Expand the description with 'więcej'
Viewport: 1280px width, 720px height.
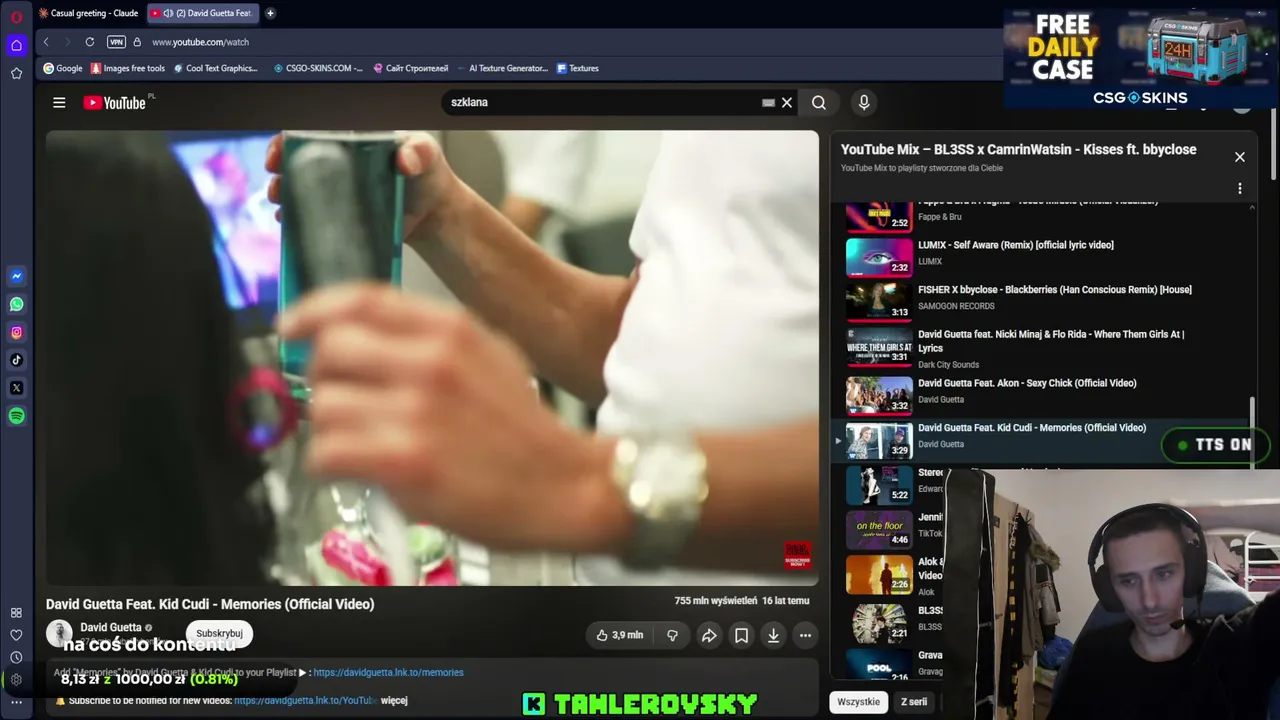(x=394, y=701)
